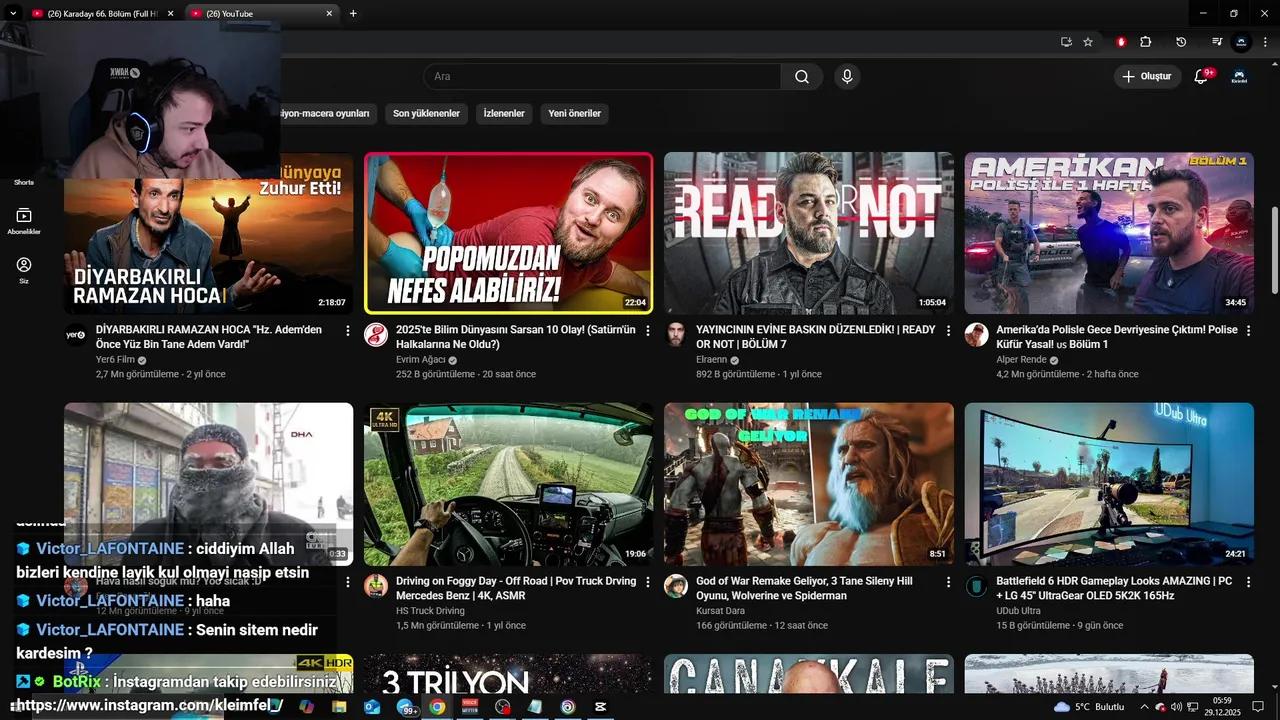Open the God of War Remake Geliyor thumbnail
This screenshot has height=720, width=1280.
click(x=809, y=484)
